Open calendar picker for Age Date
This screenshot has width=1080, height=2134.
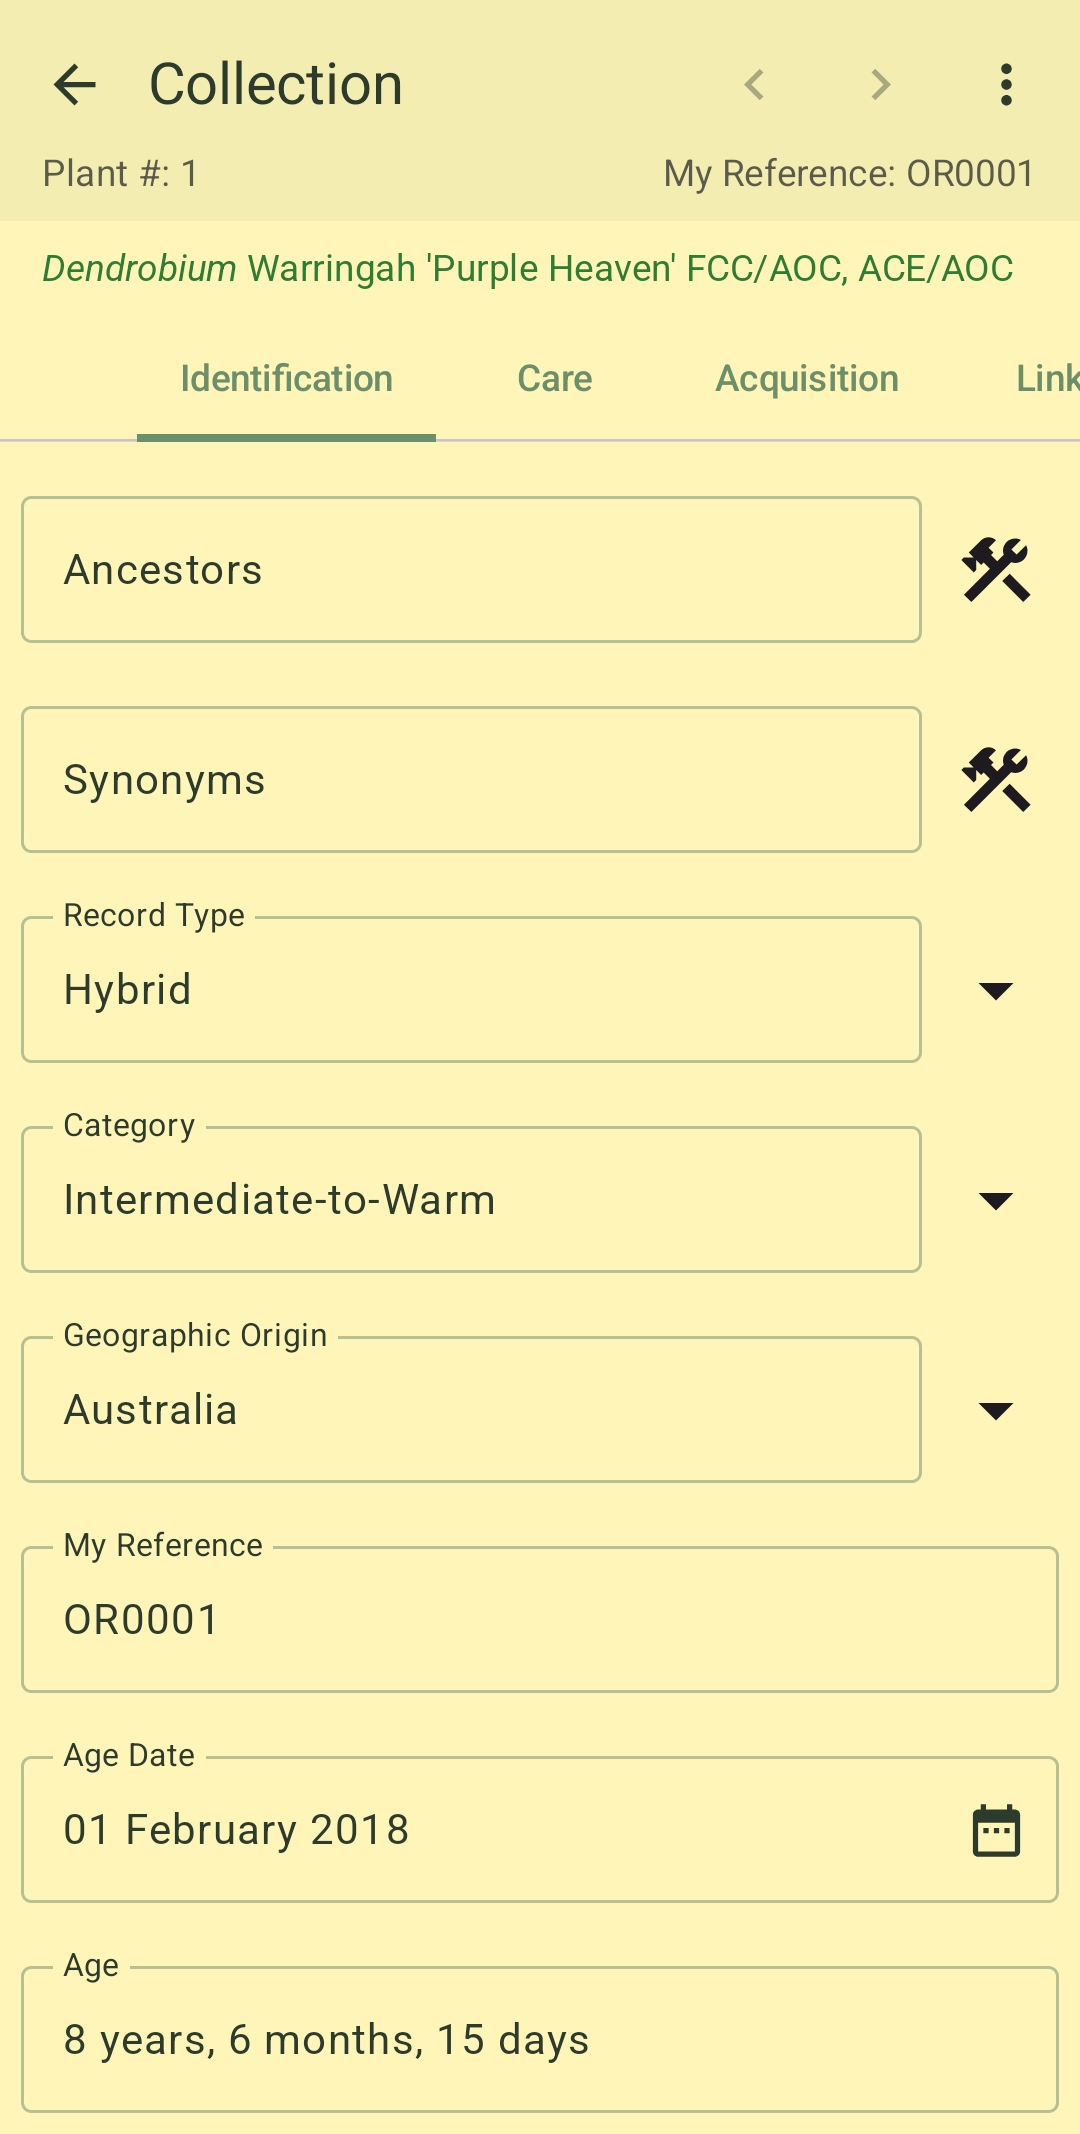tap(996, 1830)
